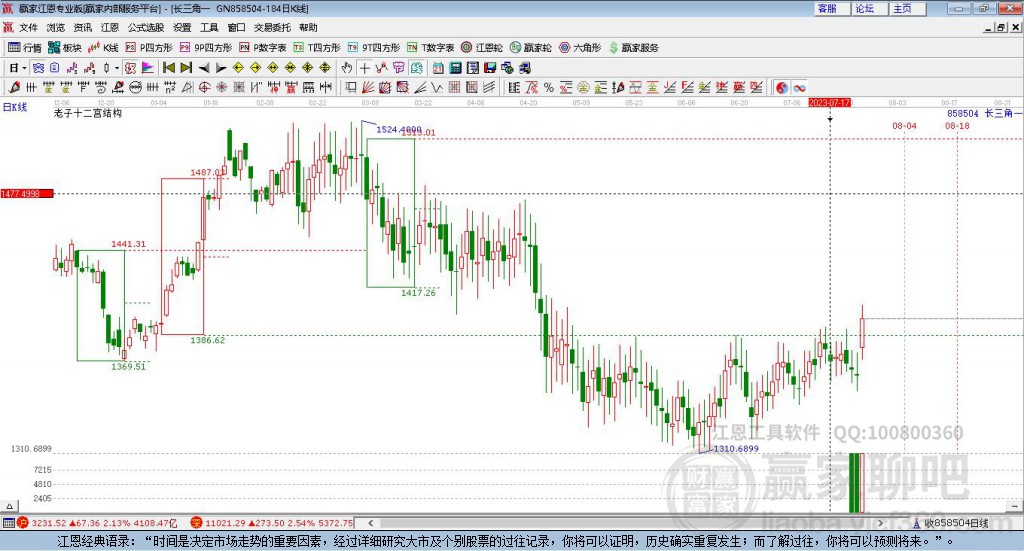The height and width of the screenshot is (551, 1024).
Task: Open the 行情 market quotes view
Action: tap(24, 48)
